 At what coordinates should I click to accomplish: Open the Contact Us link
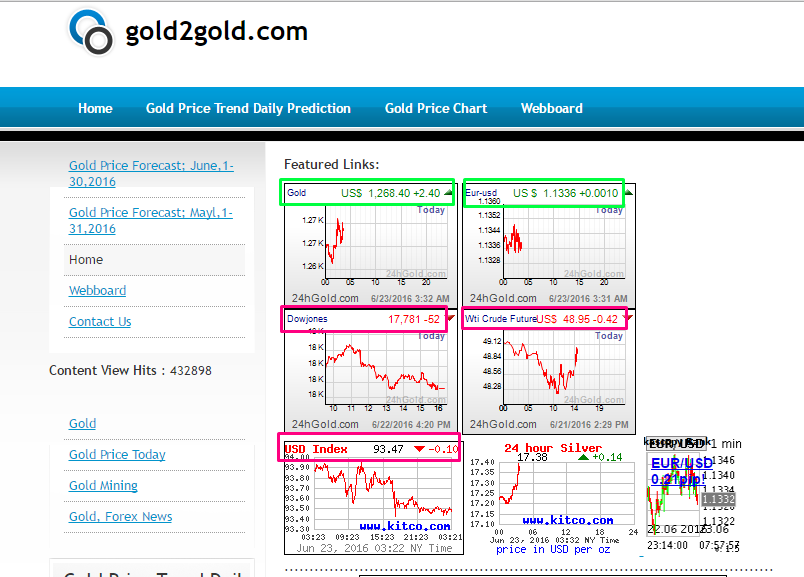click(x=100, y=322)
